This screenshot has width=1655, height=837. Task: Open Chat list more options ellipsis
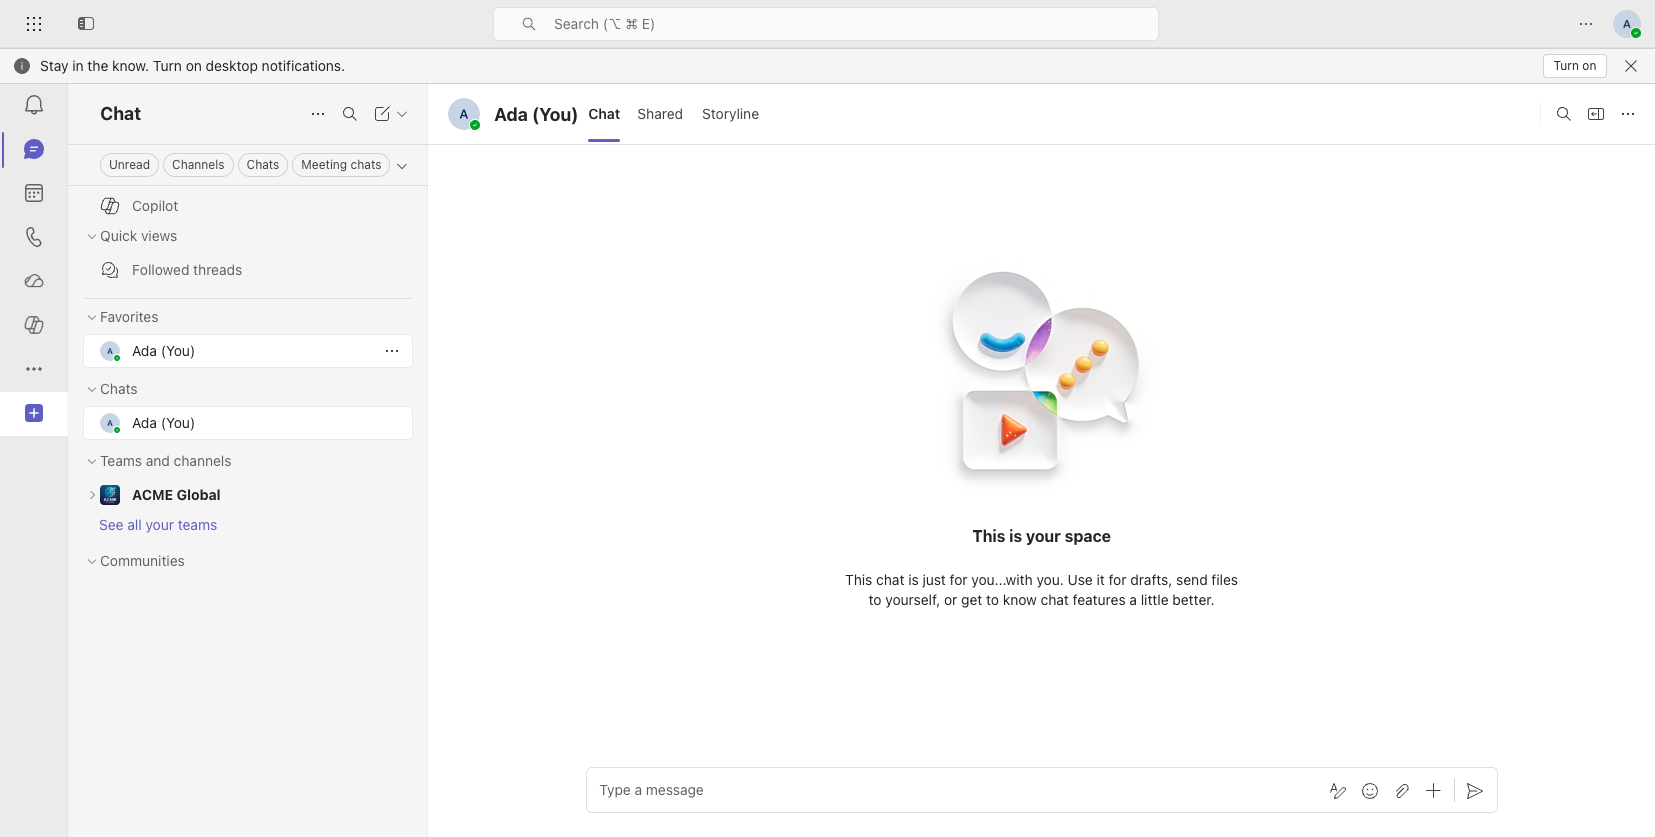[318, 114]
